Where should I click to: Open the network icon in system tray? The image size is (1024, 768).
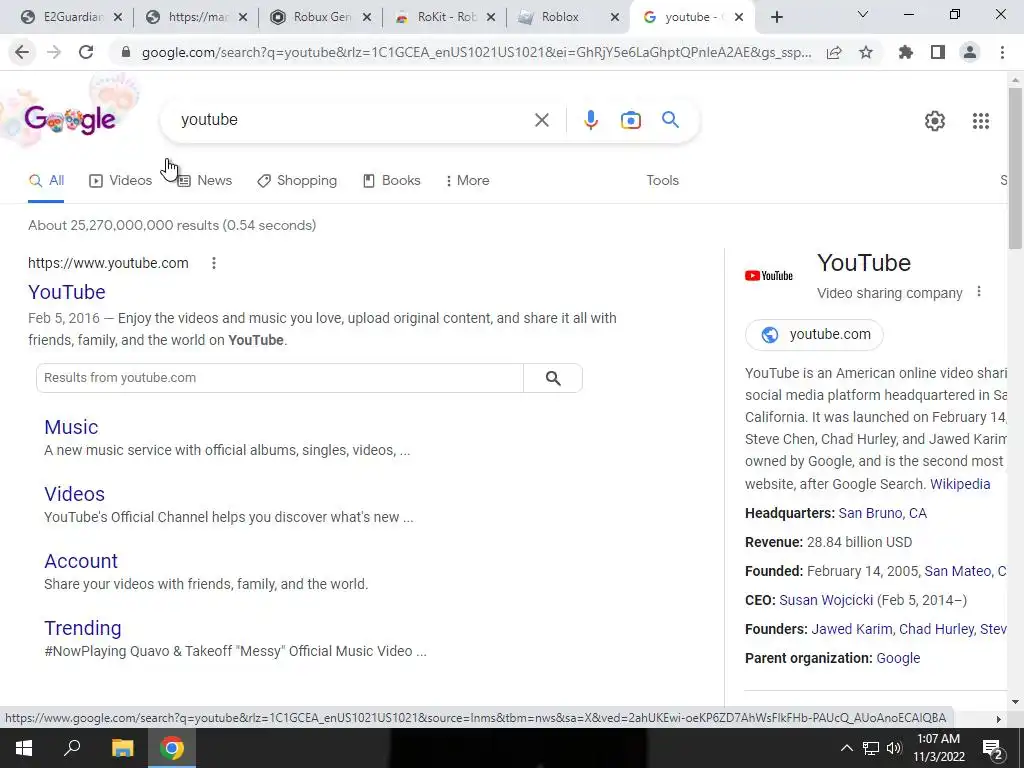click(x=871, y=748)
